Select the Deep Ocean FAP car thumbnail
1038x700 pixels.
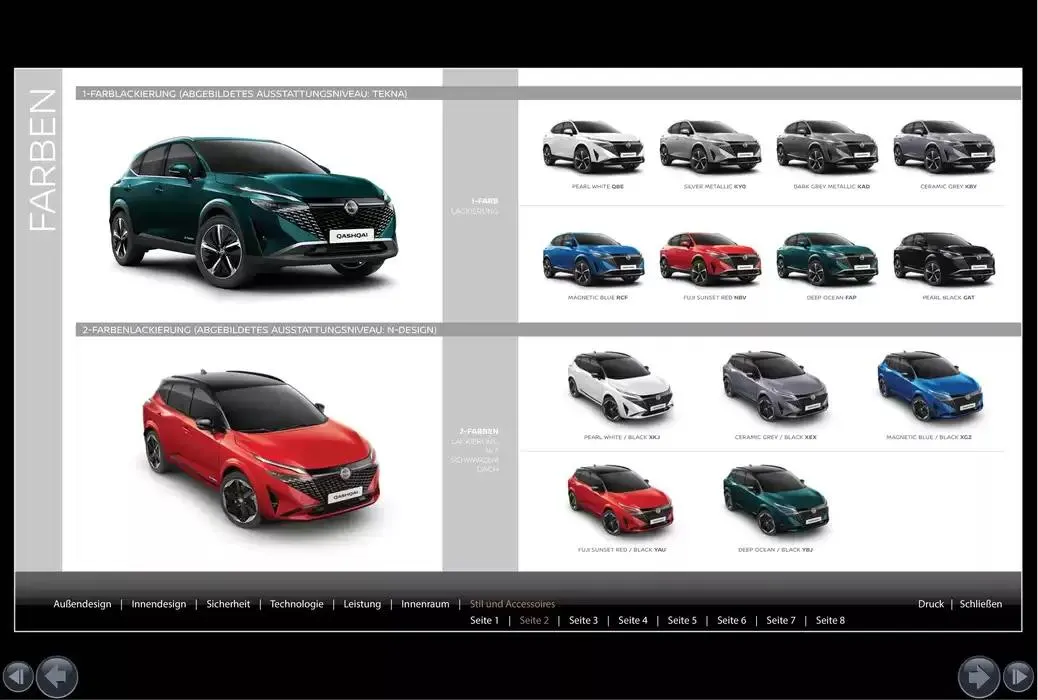827,258
